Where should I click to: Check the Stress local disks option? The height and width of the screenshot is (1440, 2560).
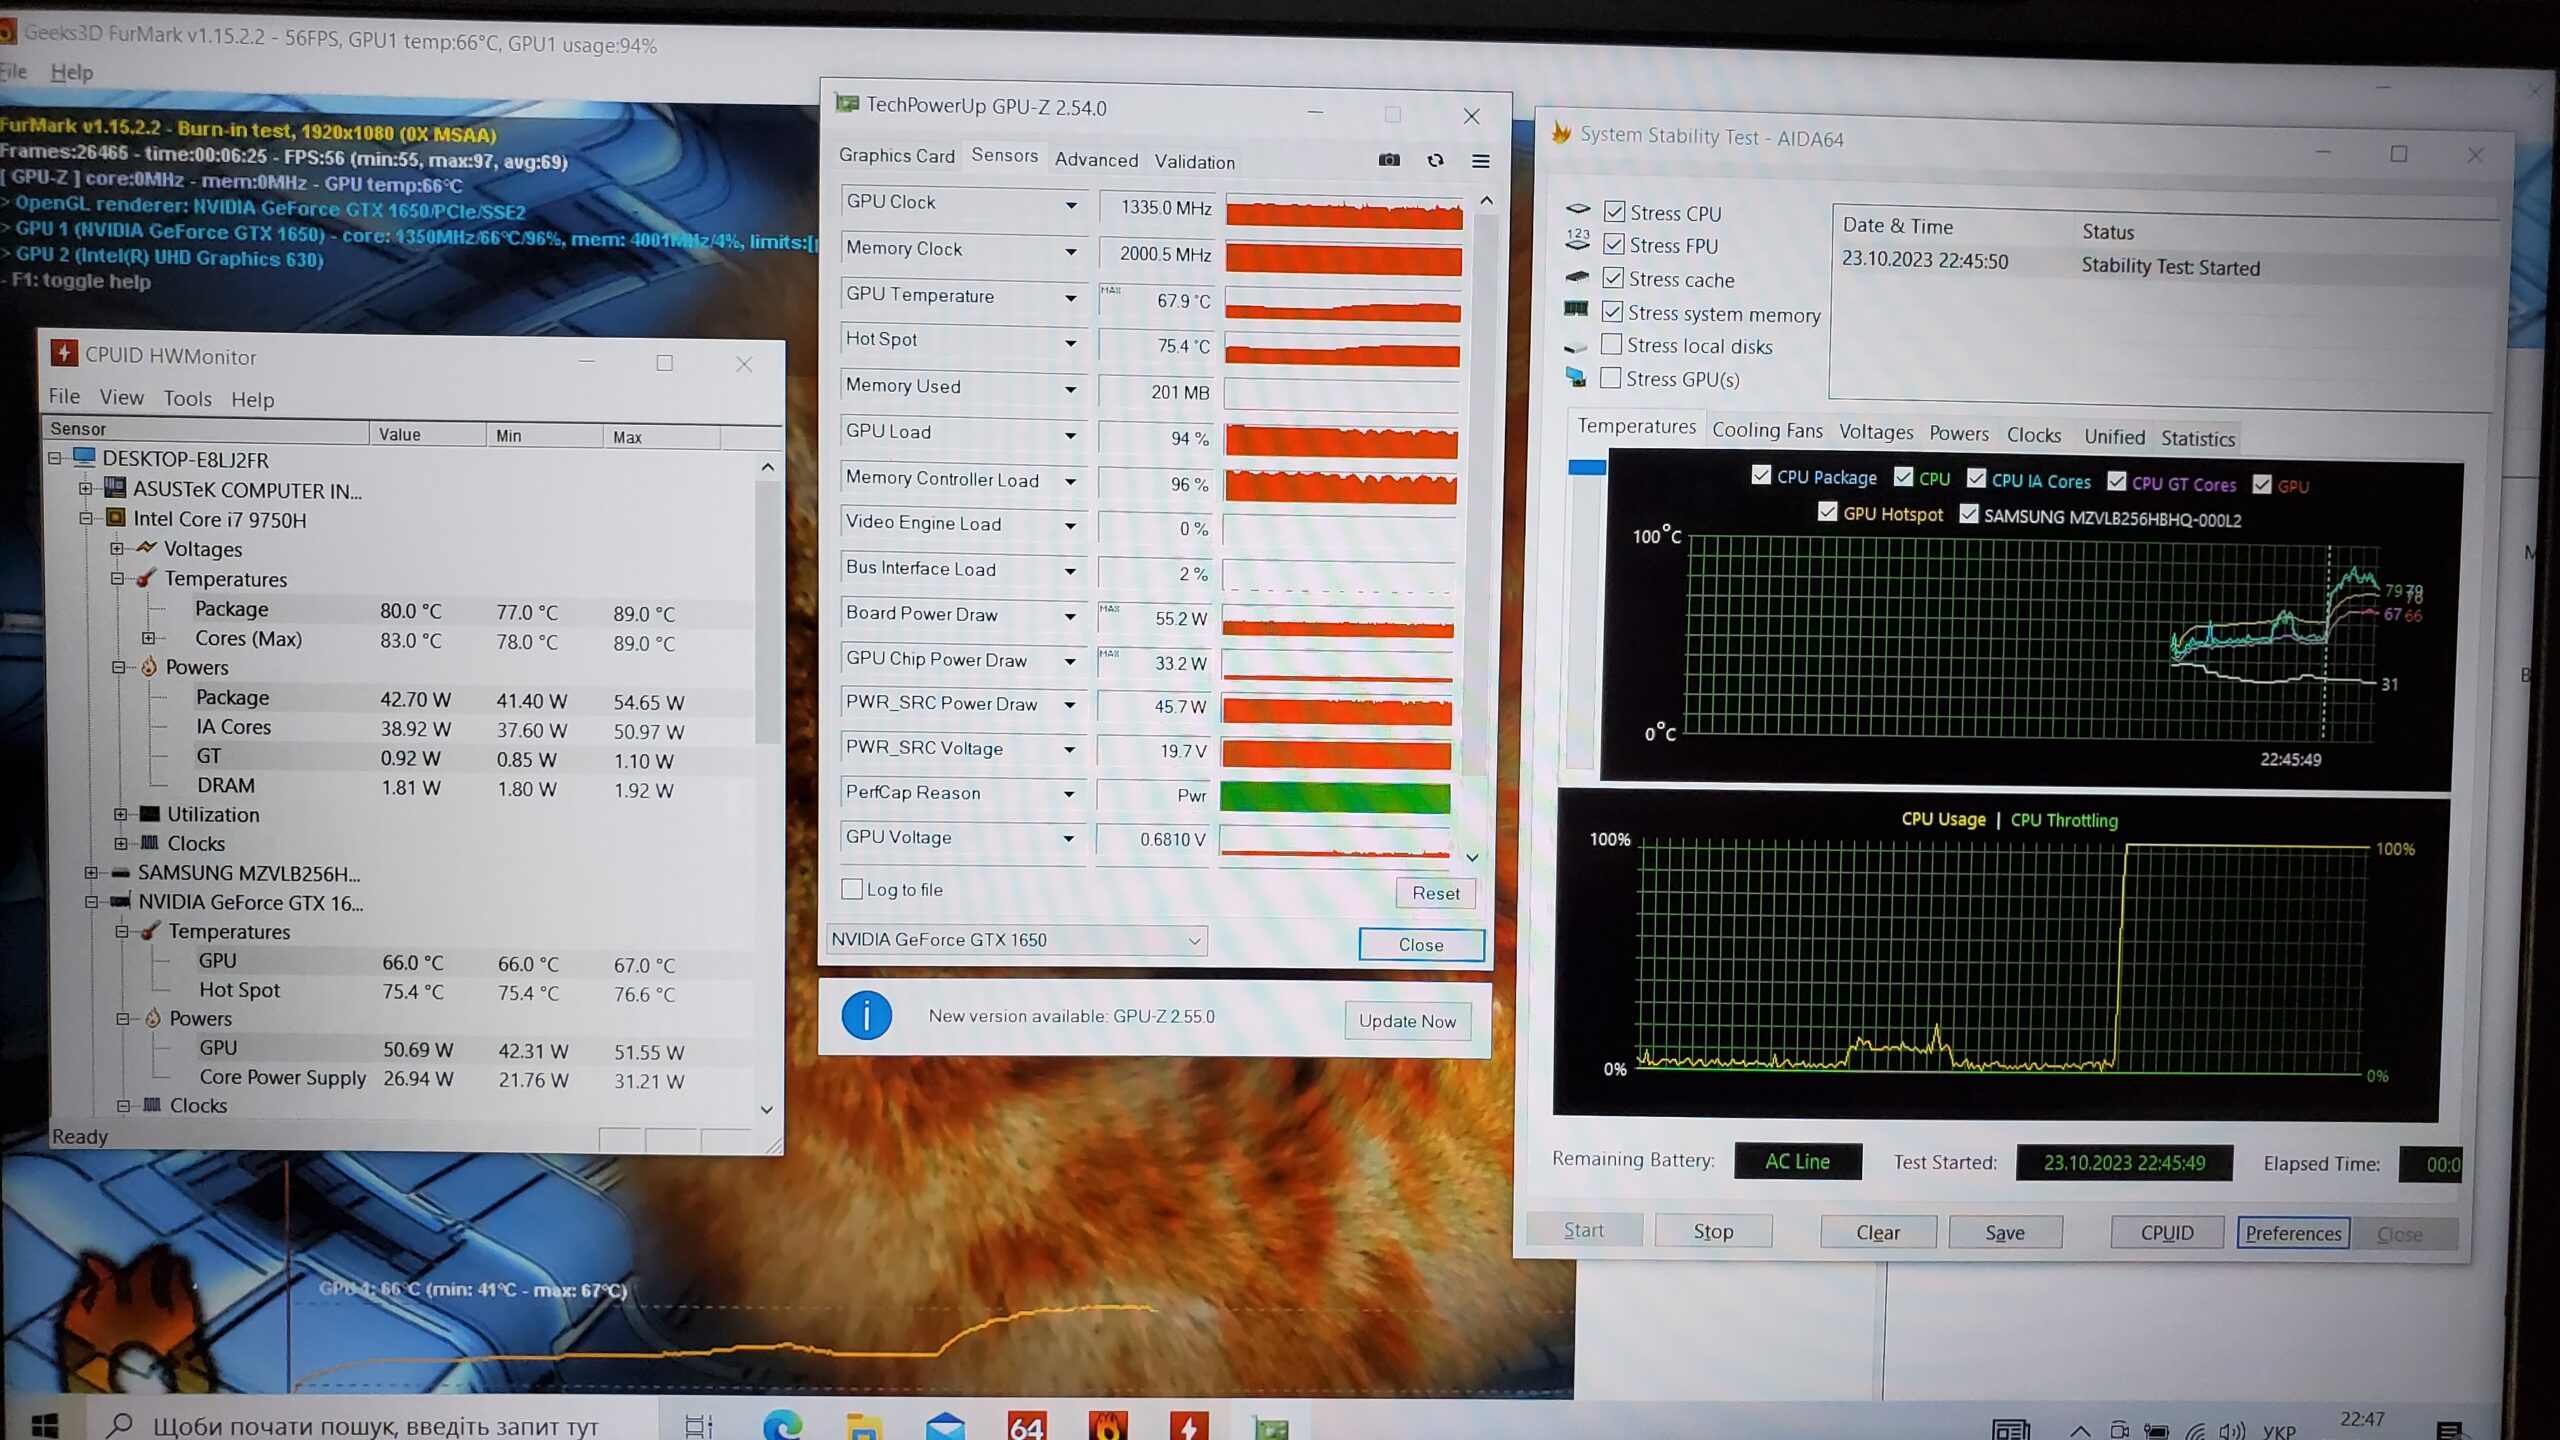(x=1611, y=345)
